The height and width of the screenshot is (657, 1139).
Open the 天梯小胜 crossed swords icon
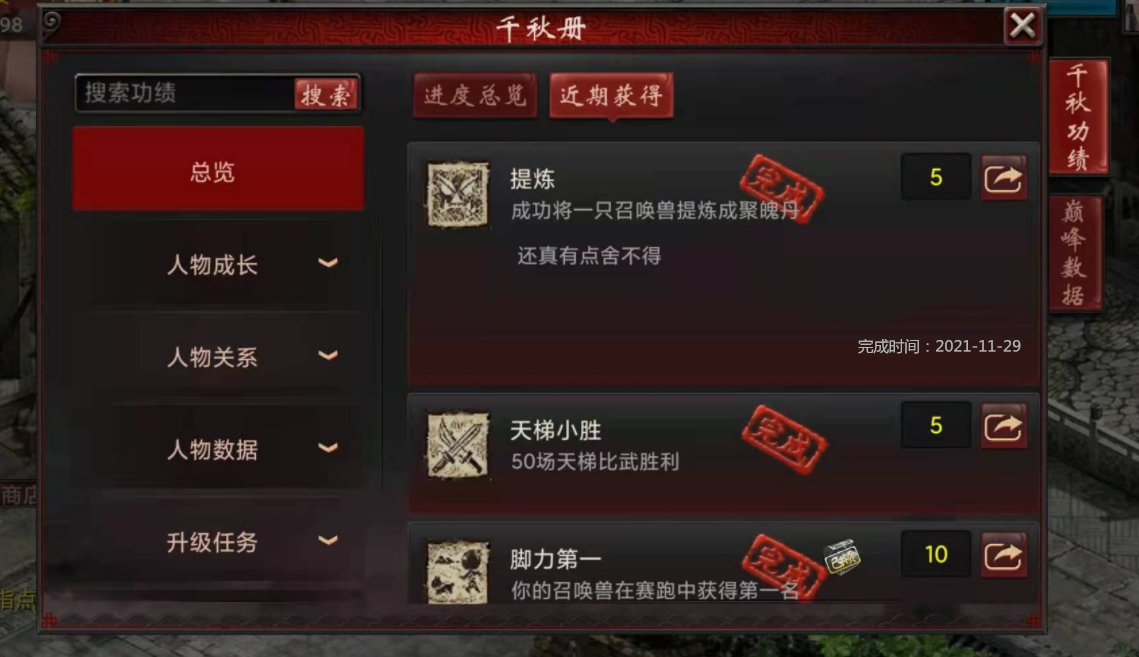point(458,445)
